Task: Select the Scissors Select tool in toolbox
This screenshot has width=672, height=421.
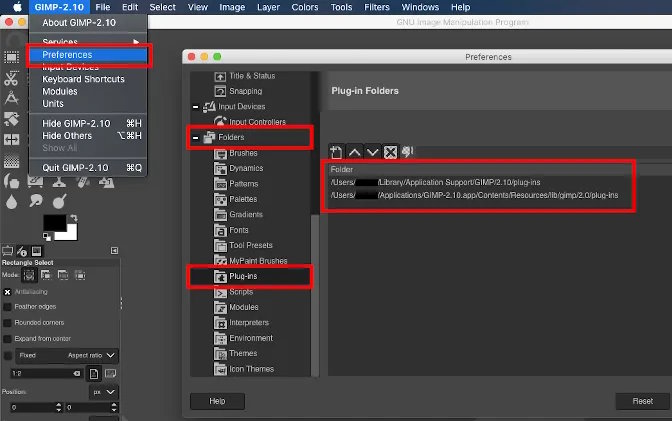Action: [11, 78]
